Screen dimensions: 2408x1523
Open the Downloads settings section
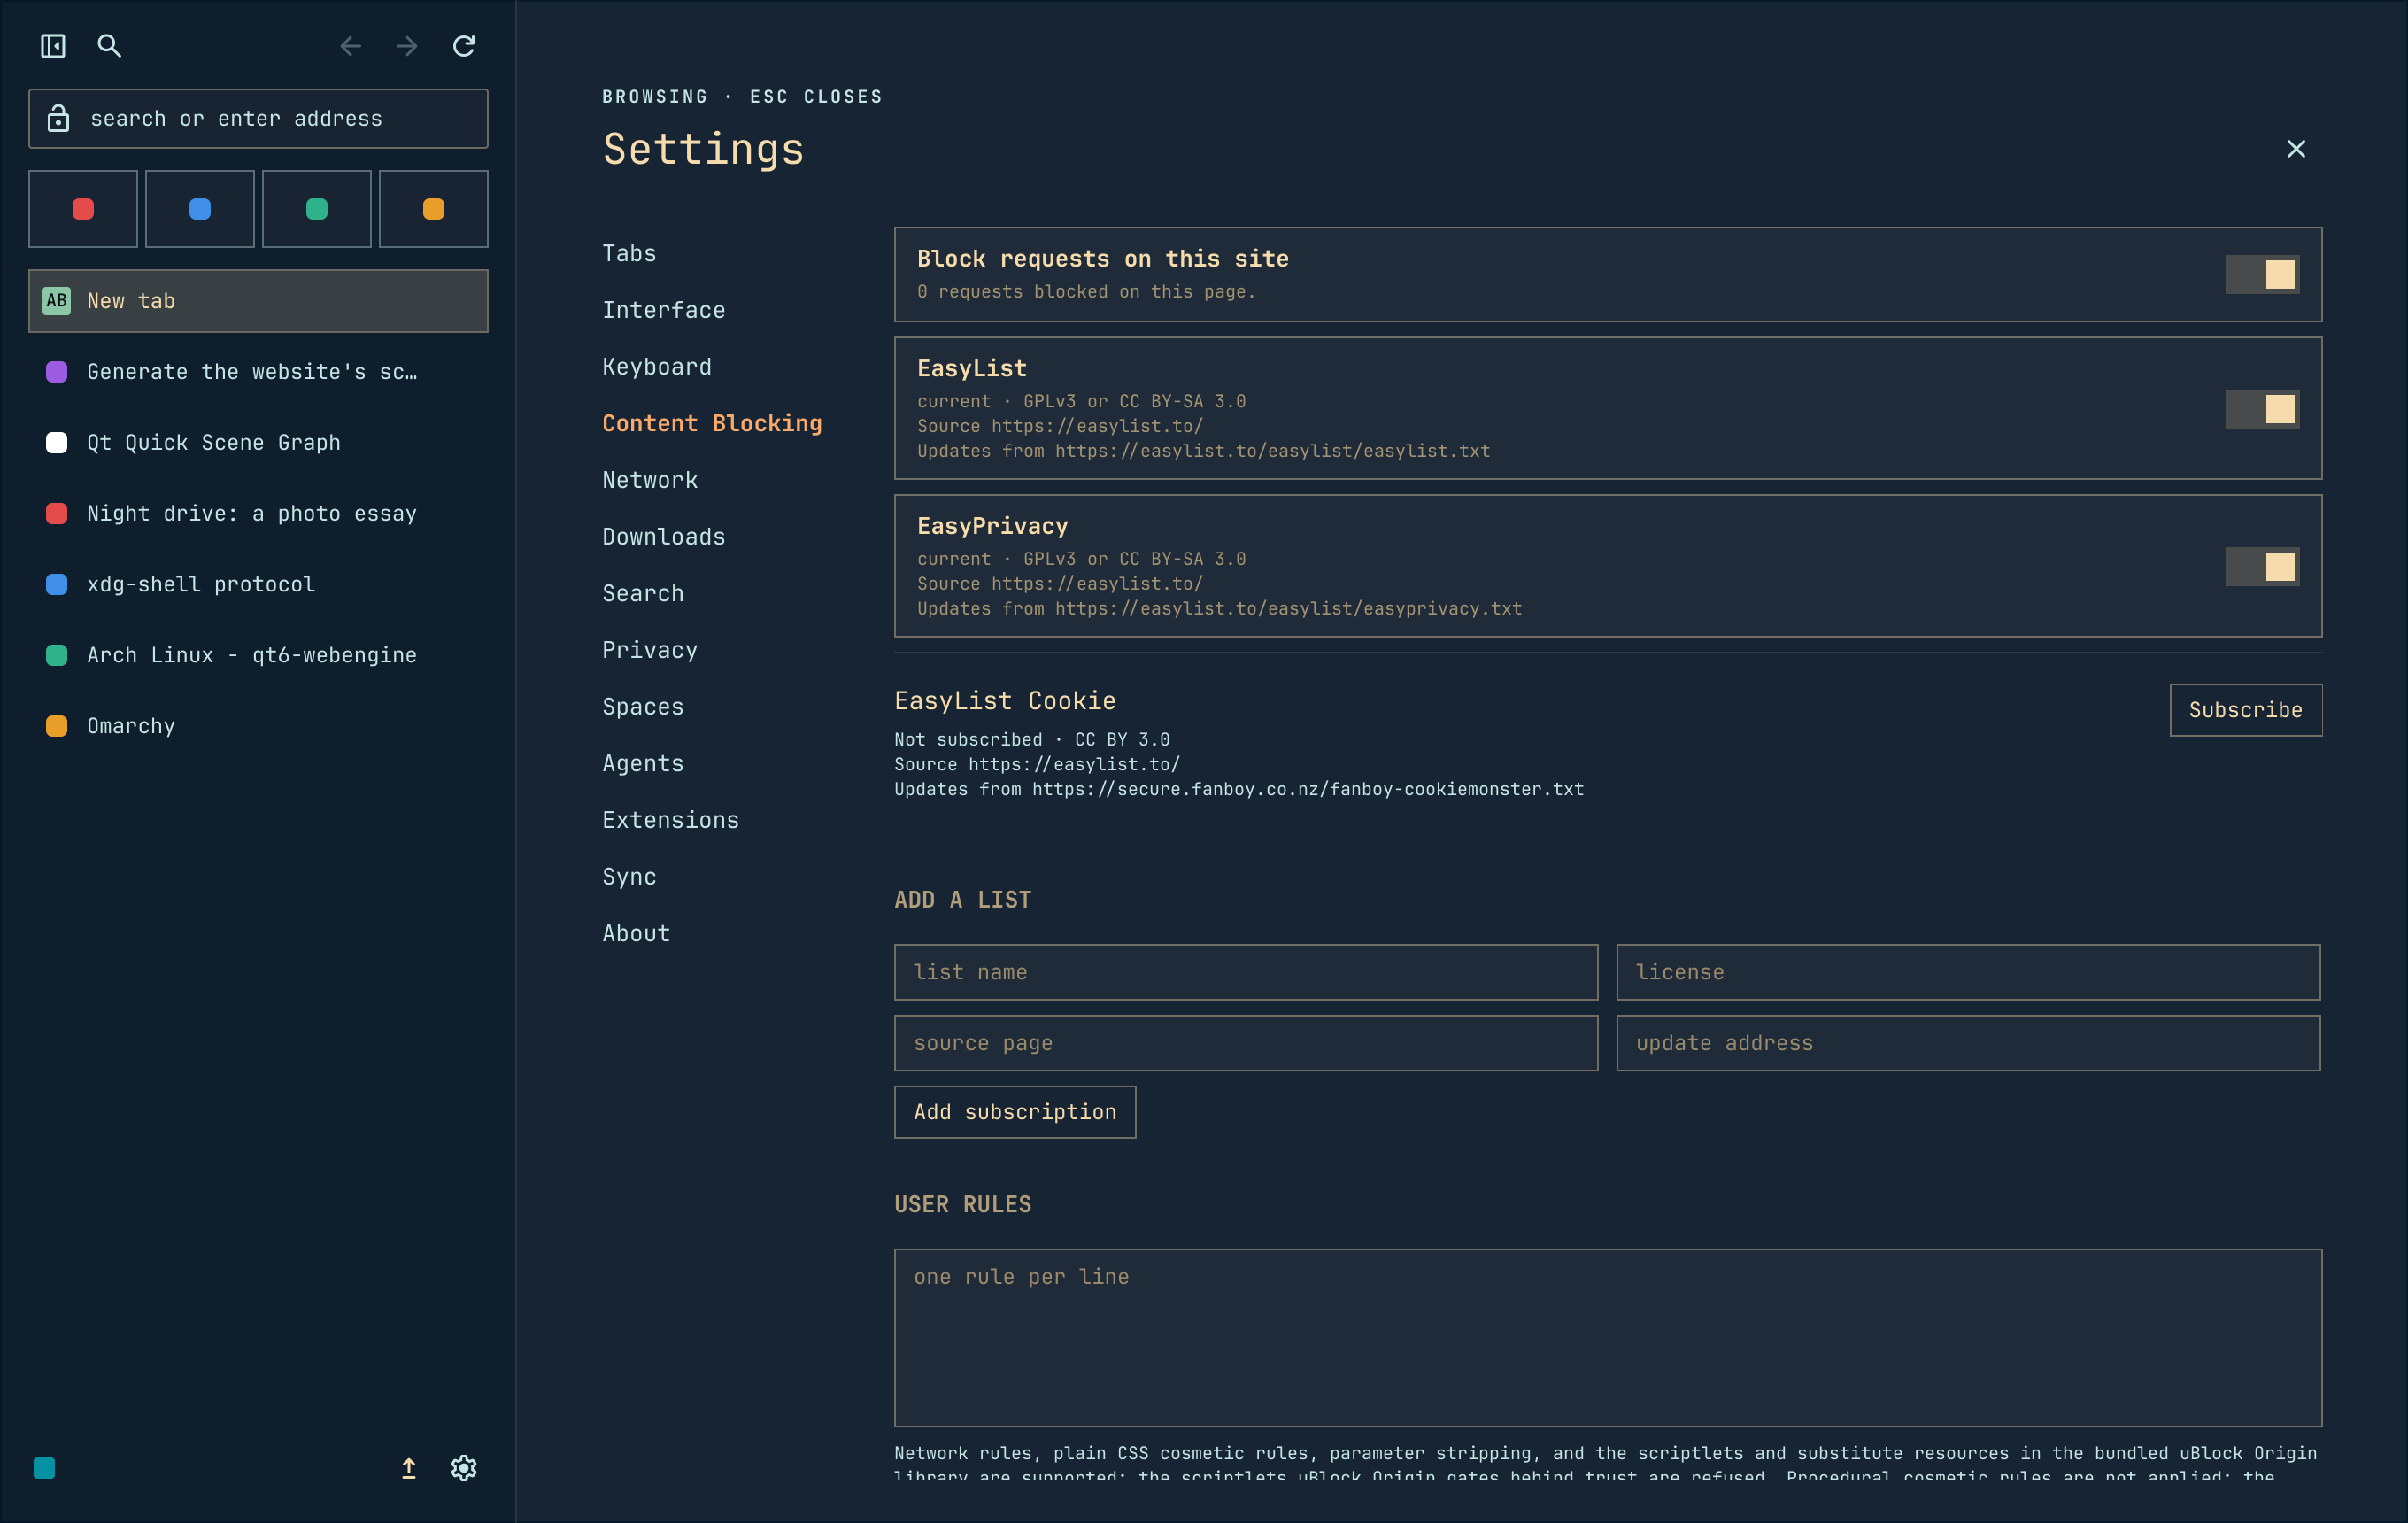[x=664, y=537]
